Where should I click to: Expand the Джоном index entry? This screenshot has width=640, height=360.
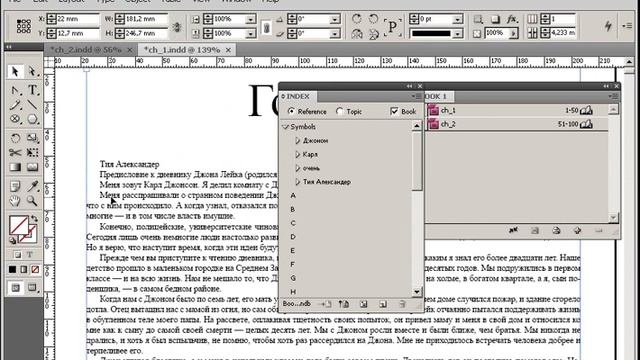tap(298, 140)
